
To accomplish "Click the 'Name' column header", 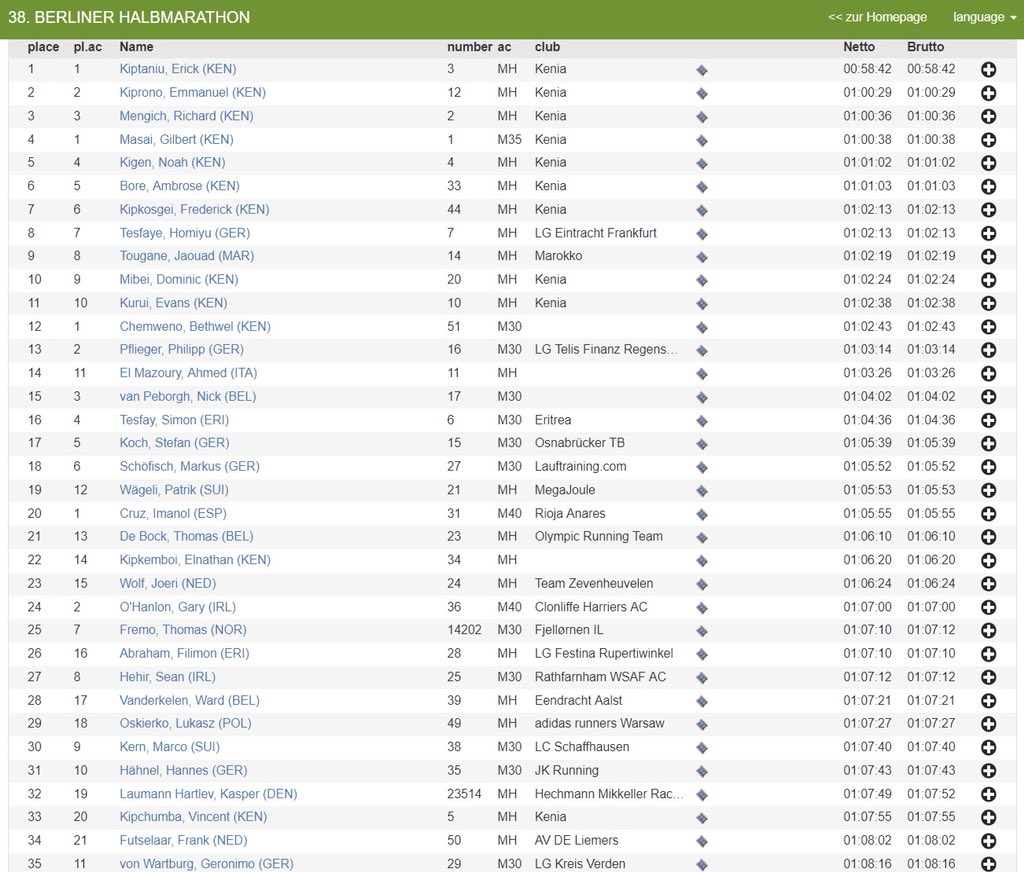I will (136, 47).
